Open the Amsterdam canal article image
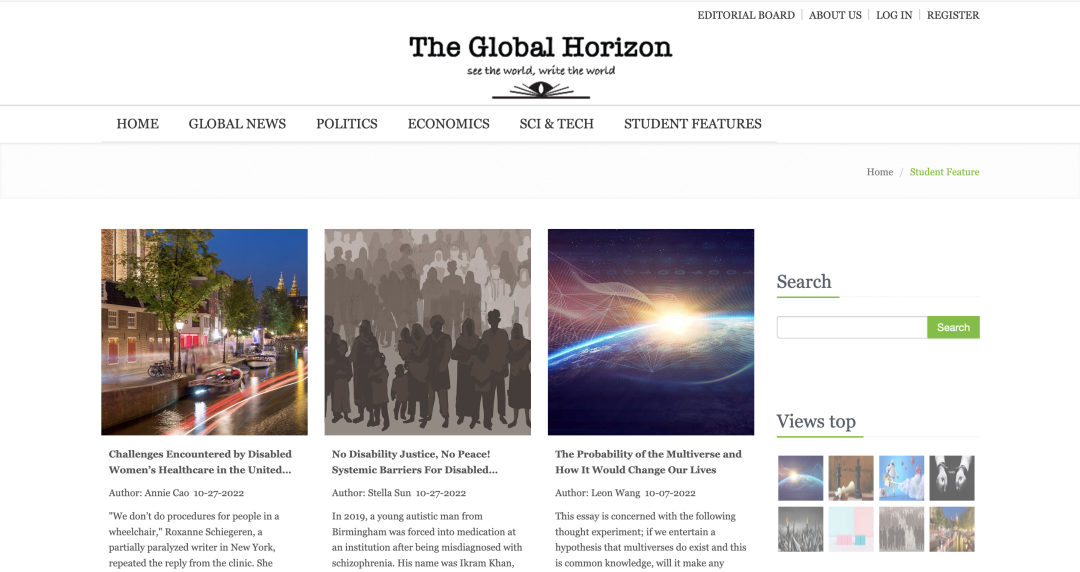The image size is (1080, 572). 205,332
